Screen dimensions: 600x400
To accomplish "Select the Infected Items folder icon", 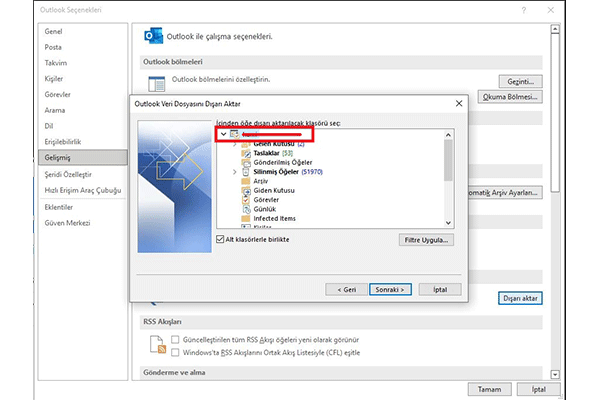I will (x=246, y=219).
